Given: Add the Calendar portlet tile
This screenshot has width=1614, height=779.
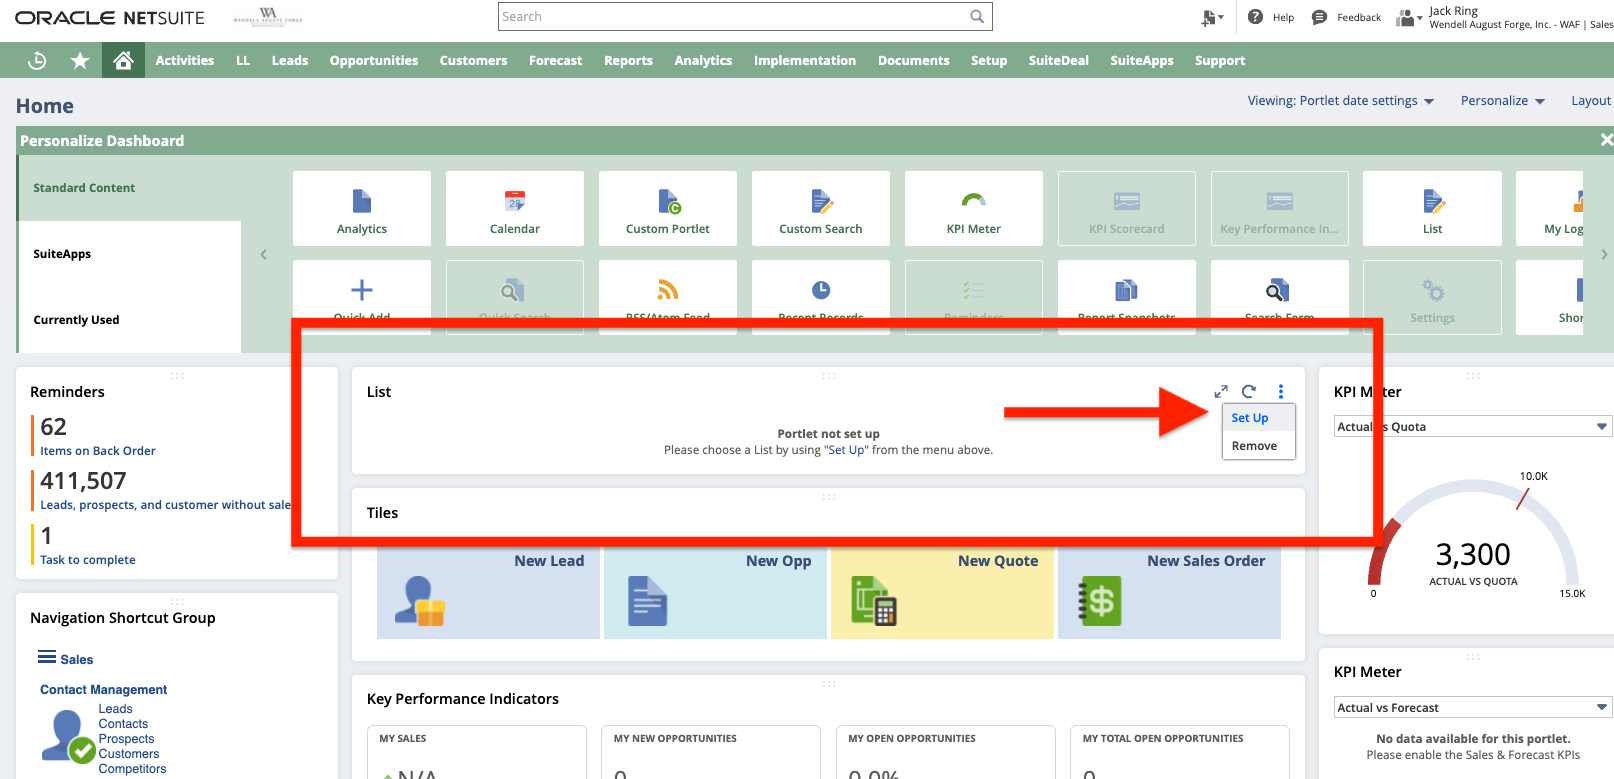Looking at the screenshot, I should click(515, 208).
